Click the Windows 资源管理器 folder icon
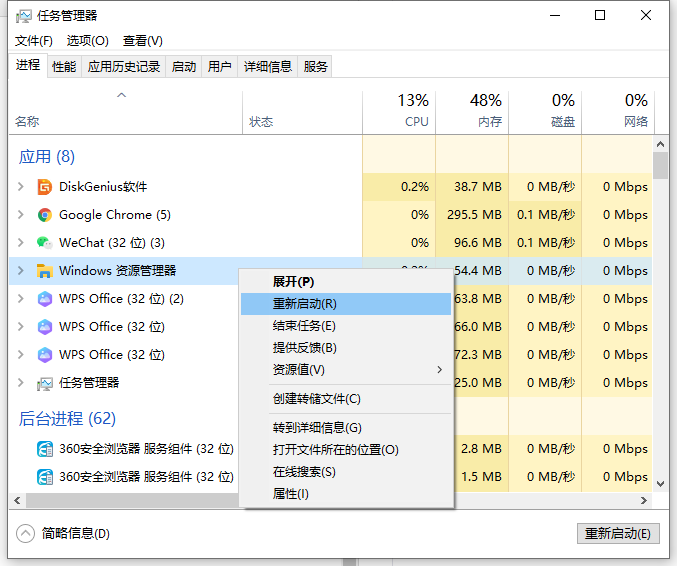 45,271
